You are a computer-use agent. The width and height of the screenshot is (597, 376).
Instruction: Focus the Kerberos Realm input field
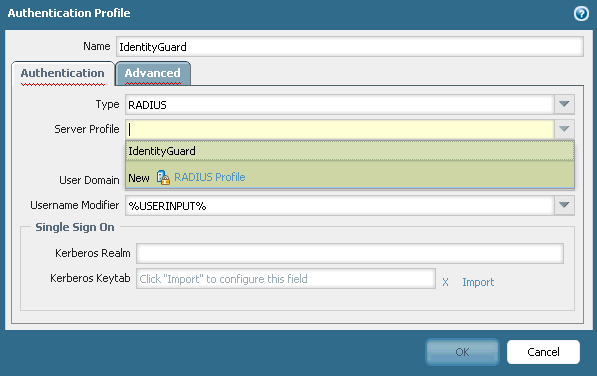[350, 253]
